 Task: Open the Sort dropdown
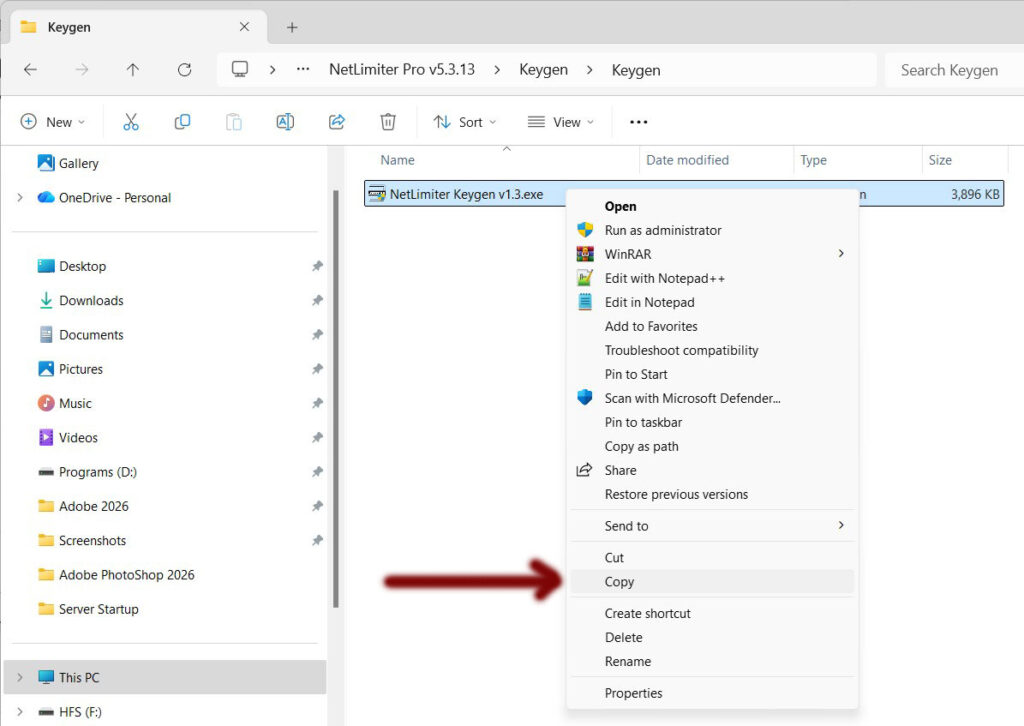coord(464,122)
